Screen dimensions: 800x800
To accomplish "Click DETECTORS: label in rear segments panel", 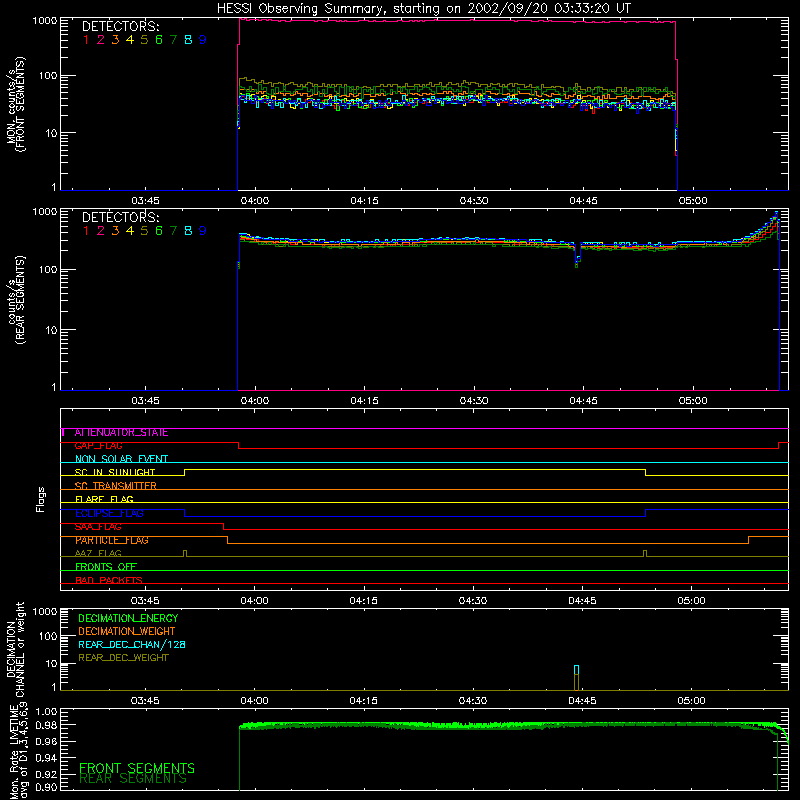I will point(120,217).
